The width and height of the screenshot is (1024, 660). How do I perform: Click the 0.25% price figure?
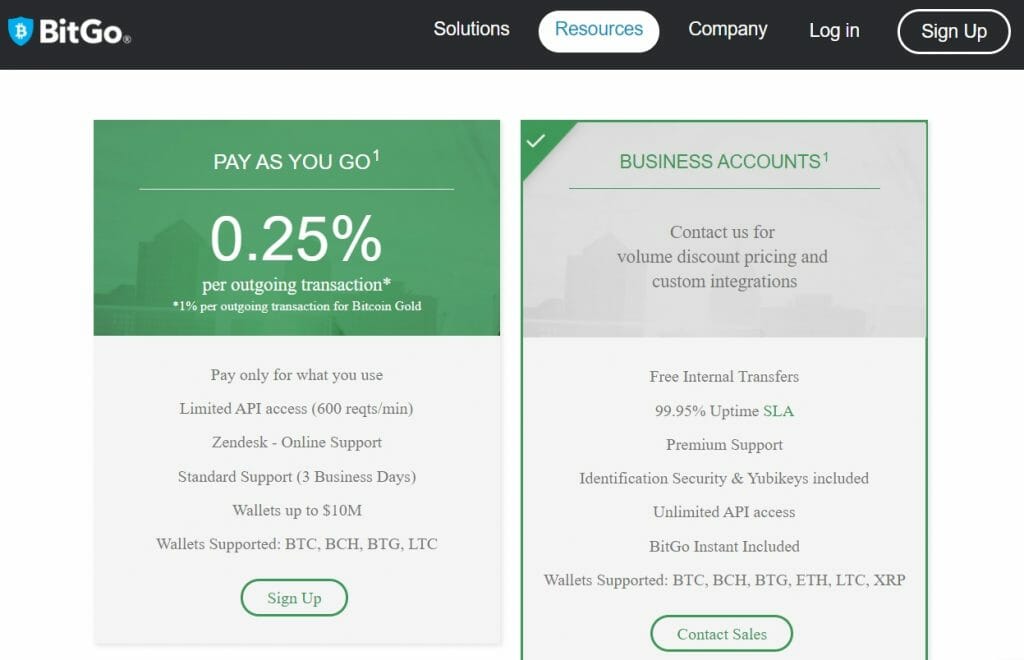(296, 239)
